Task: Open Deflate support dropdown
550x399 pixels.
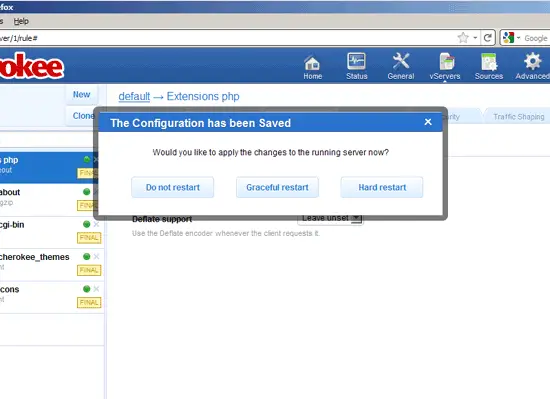Action: 330,218
